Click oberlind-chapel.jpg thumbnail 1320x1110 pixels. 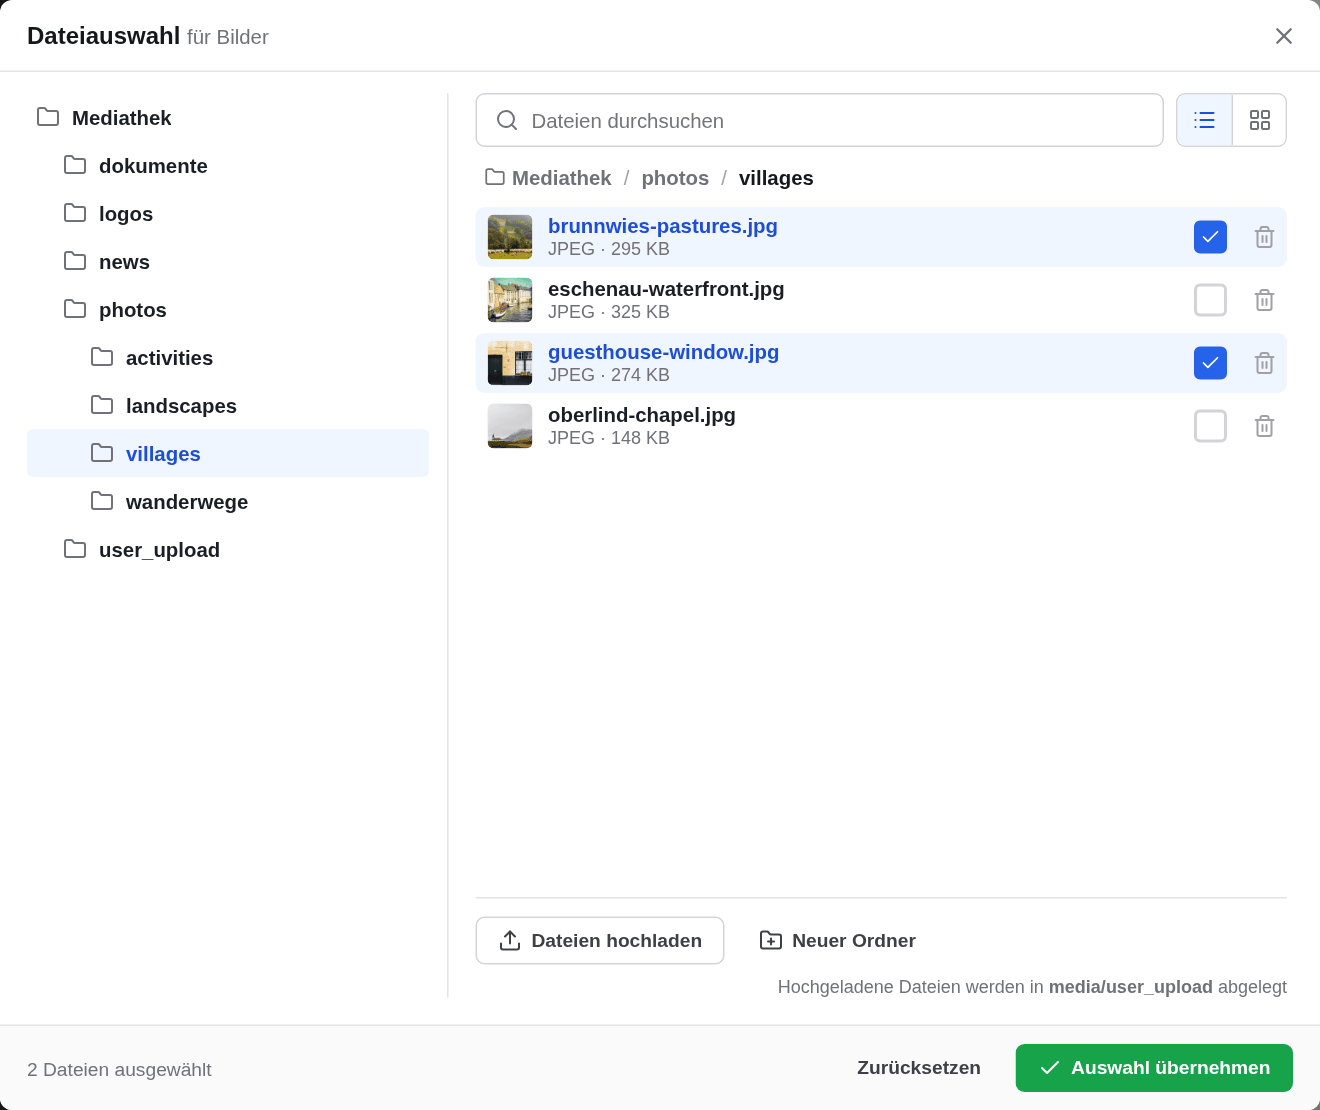[510, 426]
